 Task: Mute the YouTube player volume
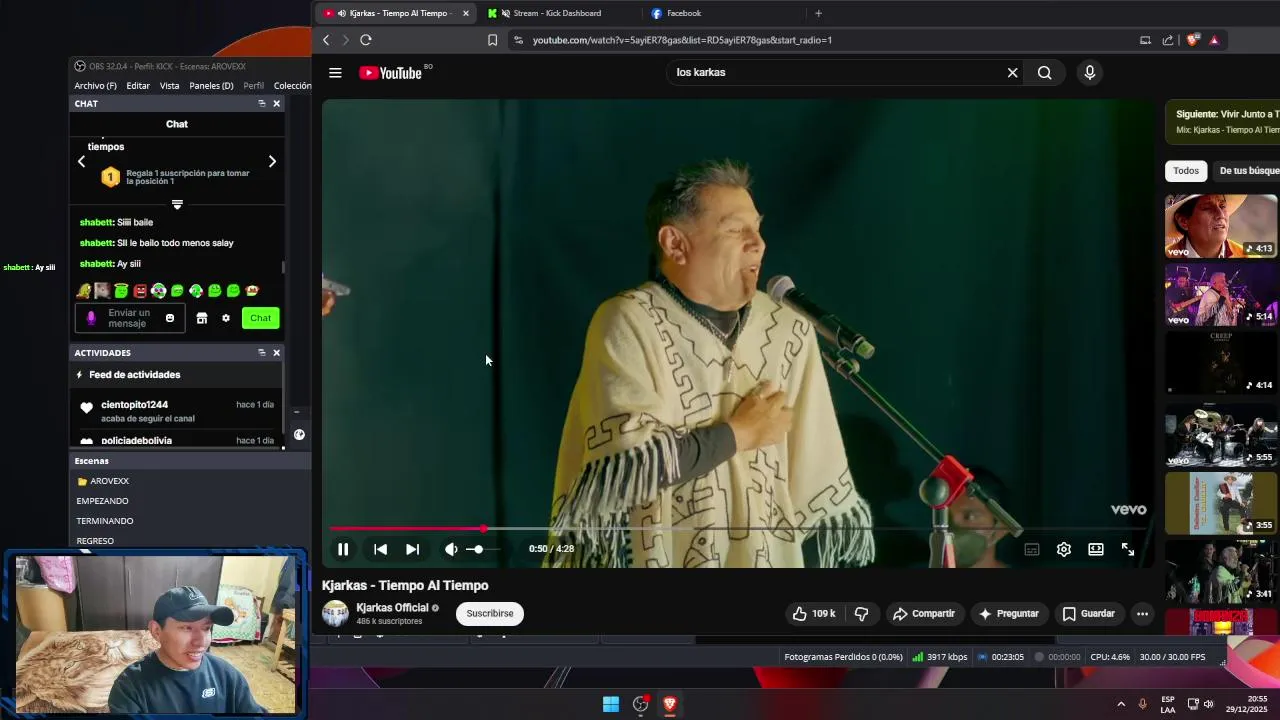coord(451,549)
